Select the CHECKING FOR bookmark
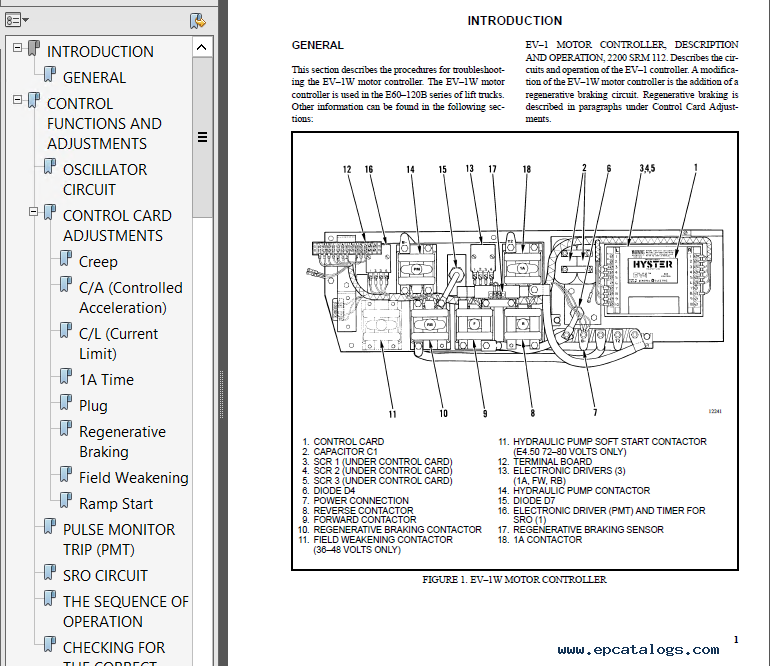770x666 pixels. [114, 652]
